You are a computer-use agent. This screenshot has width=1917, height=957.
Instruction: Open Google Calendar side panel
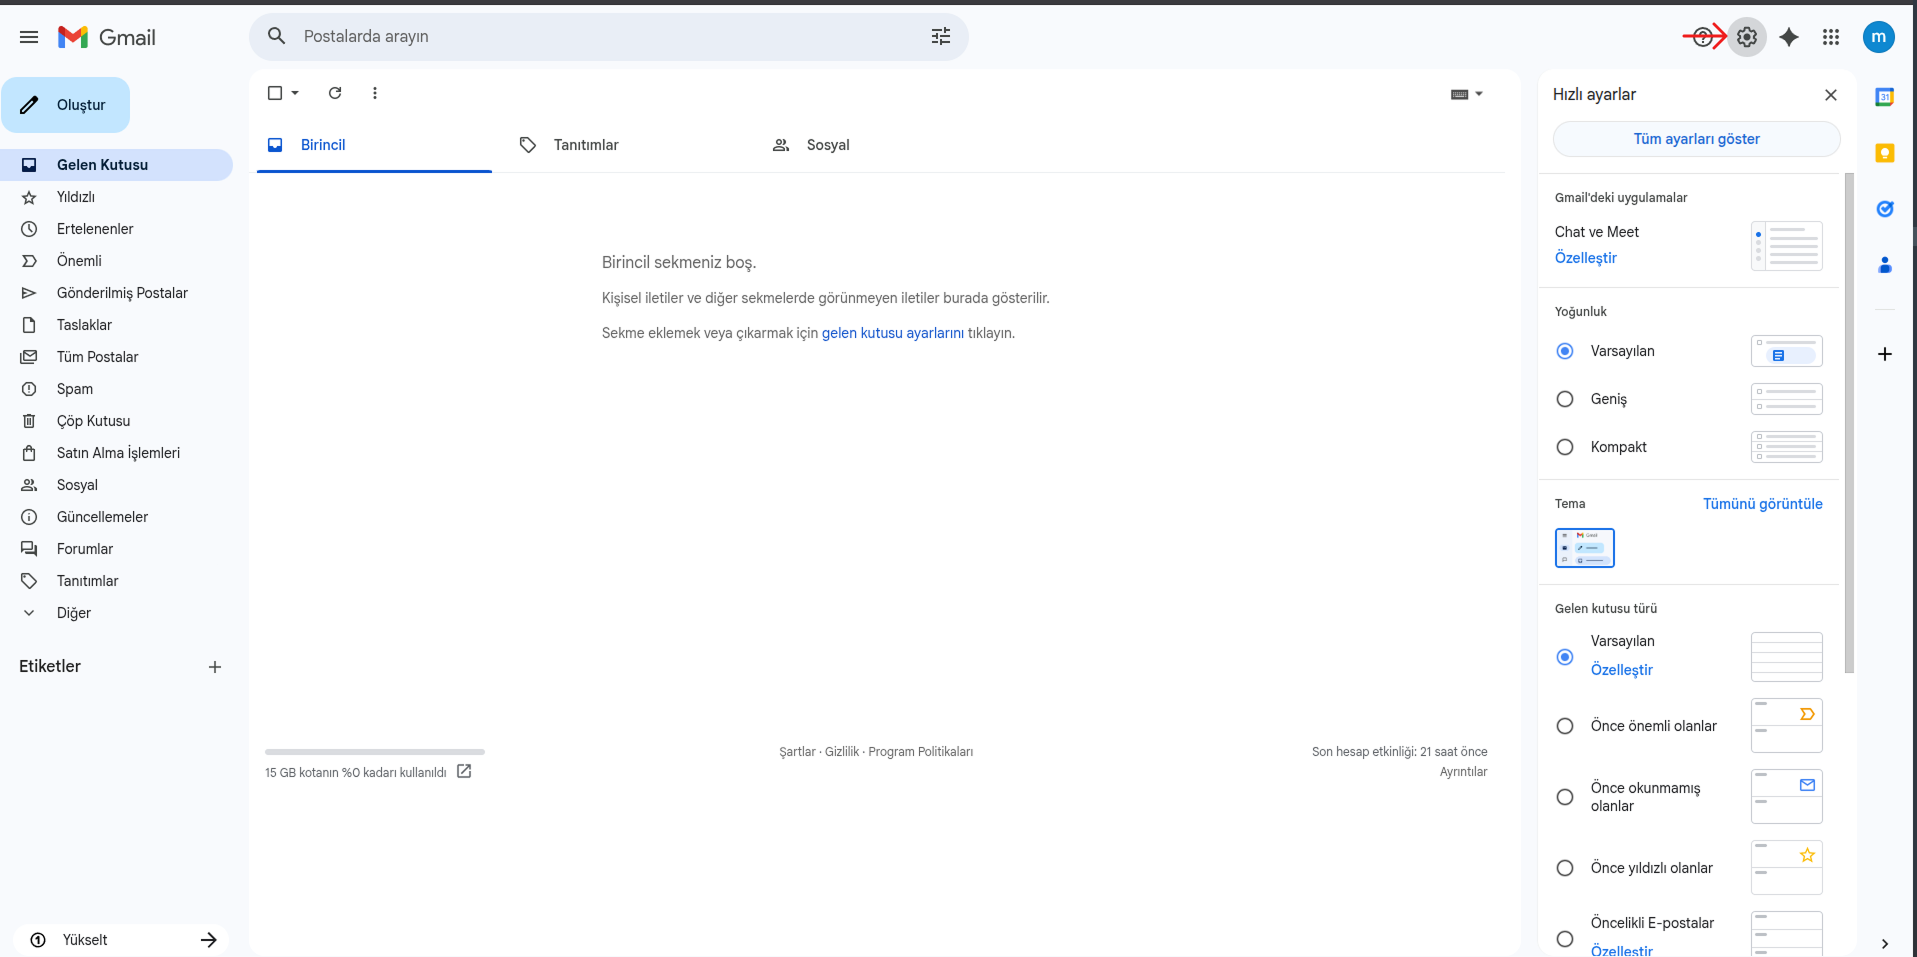coord(1885,97)
